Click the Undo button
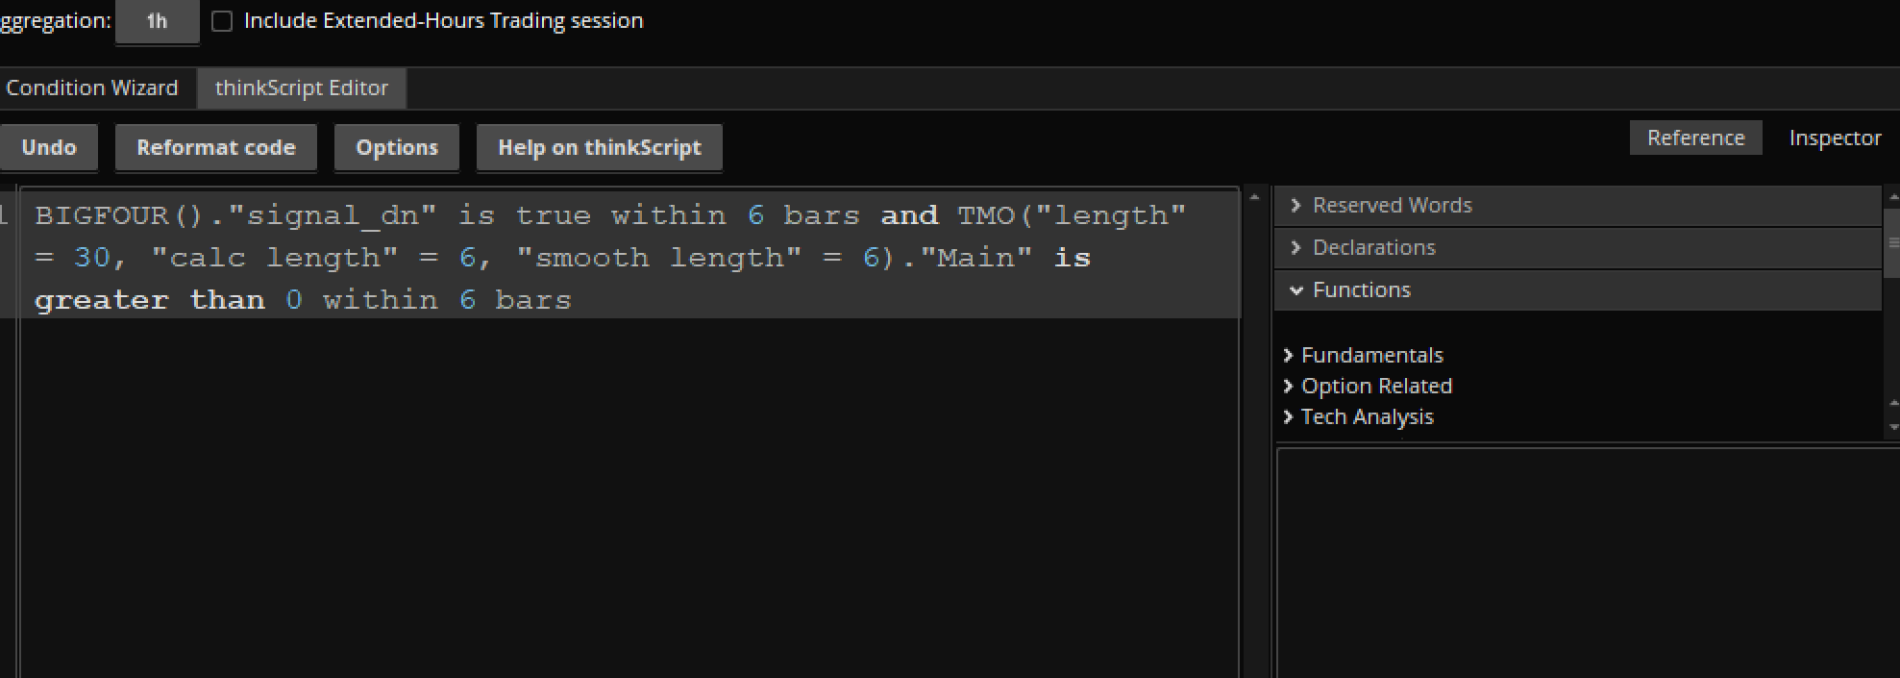The height and width of the screenshot is (678, 1900). (x=49, y=148)
